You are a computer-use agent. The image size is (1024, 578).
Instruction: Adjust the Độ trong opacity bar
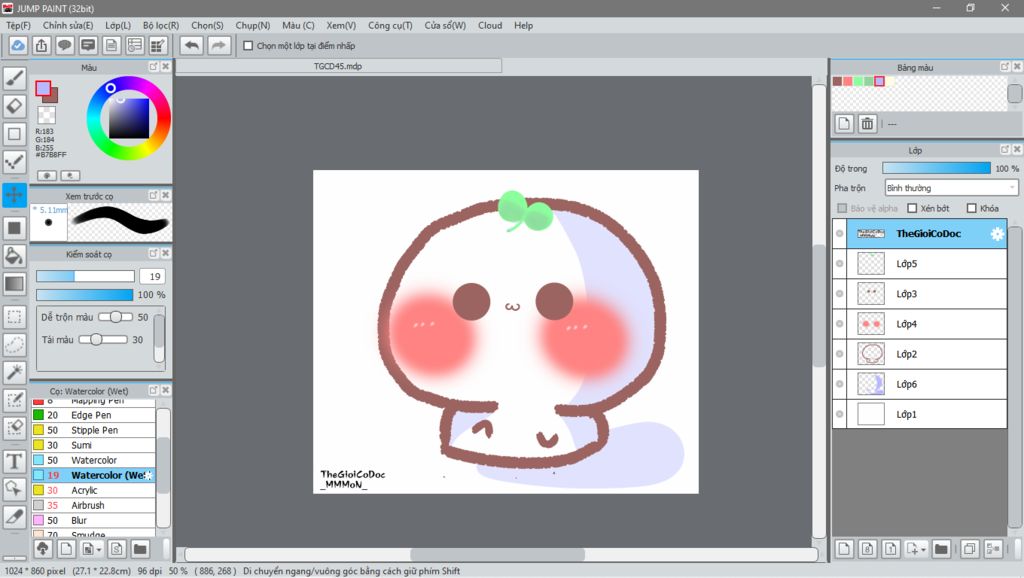click(936, 169)
